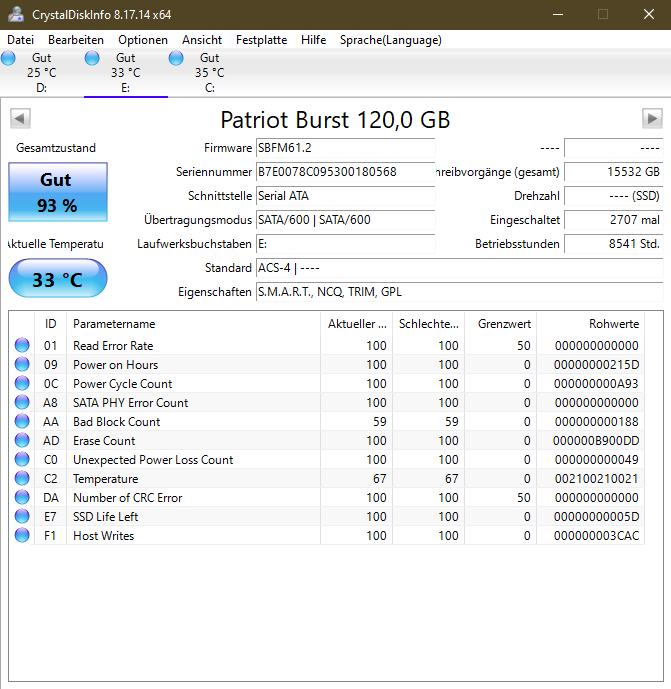Click raw value 000000003CAC
Screen dimensions: 671x689
click(x=596, y=536)
